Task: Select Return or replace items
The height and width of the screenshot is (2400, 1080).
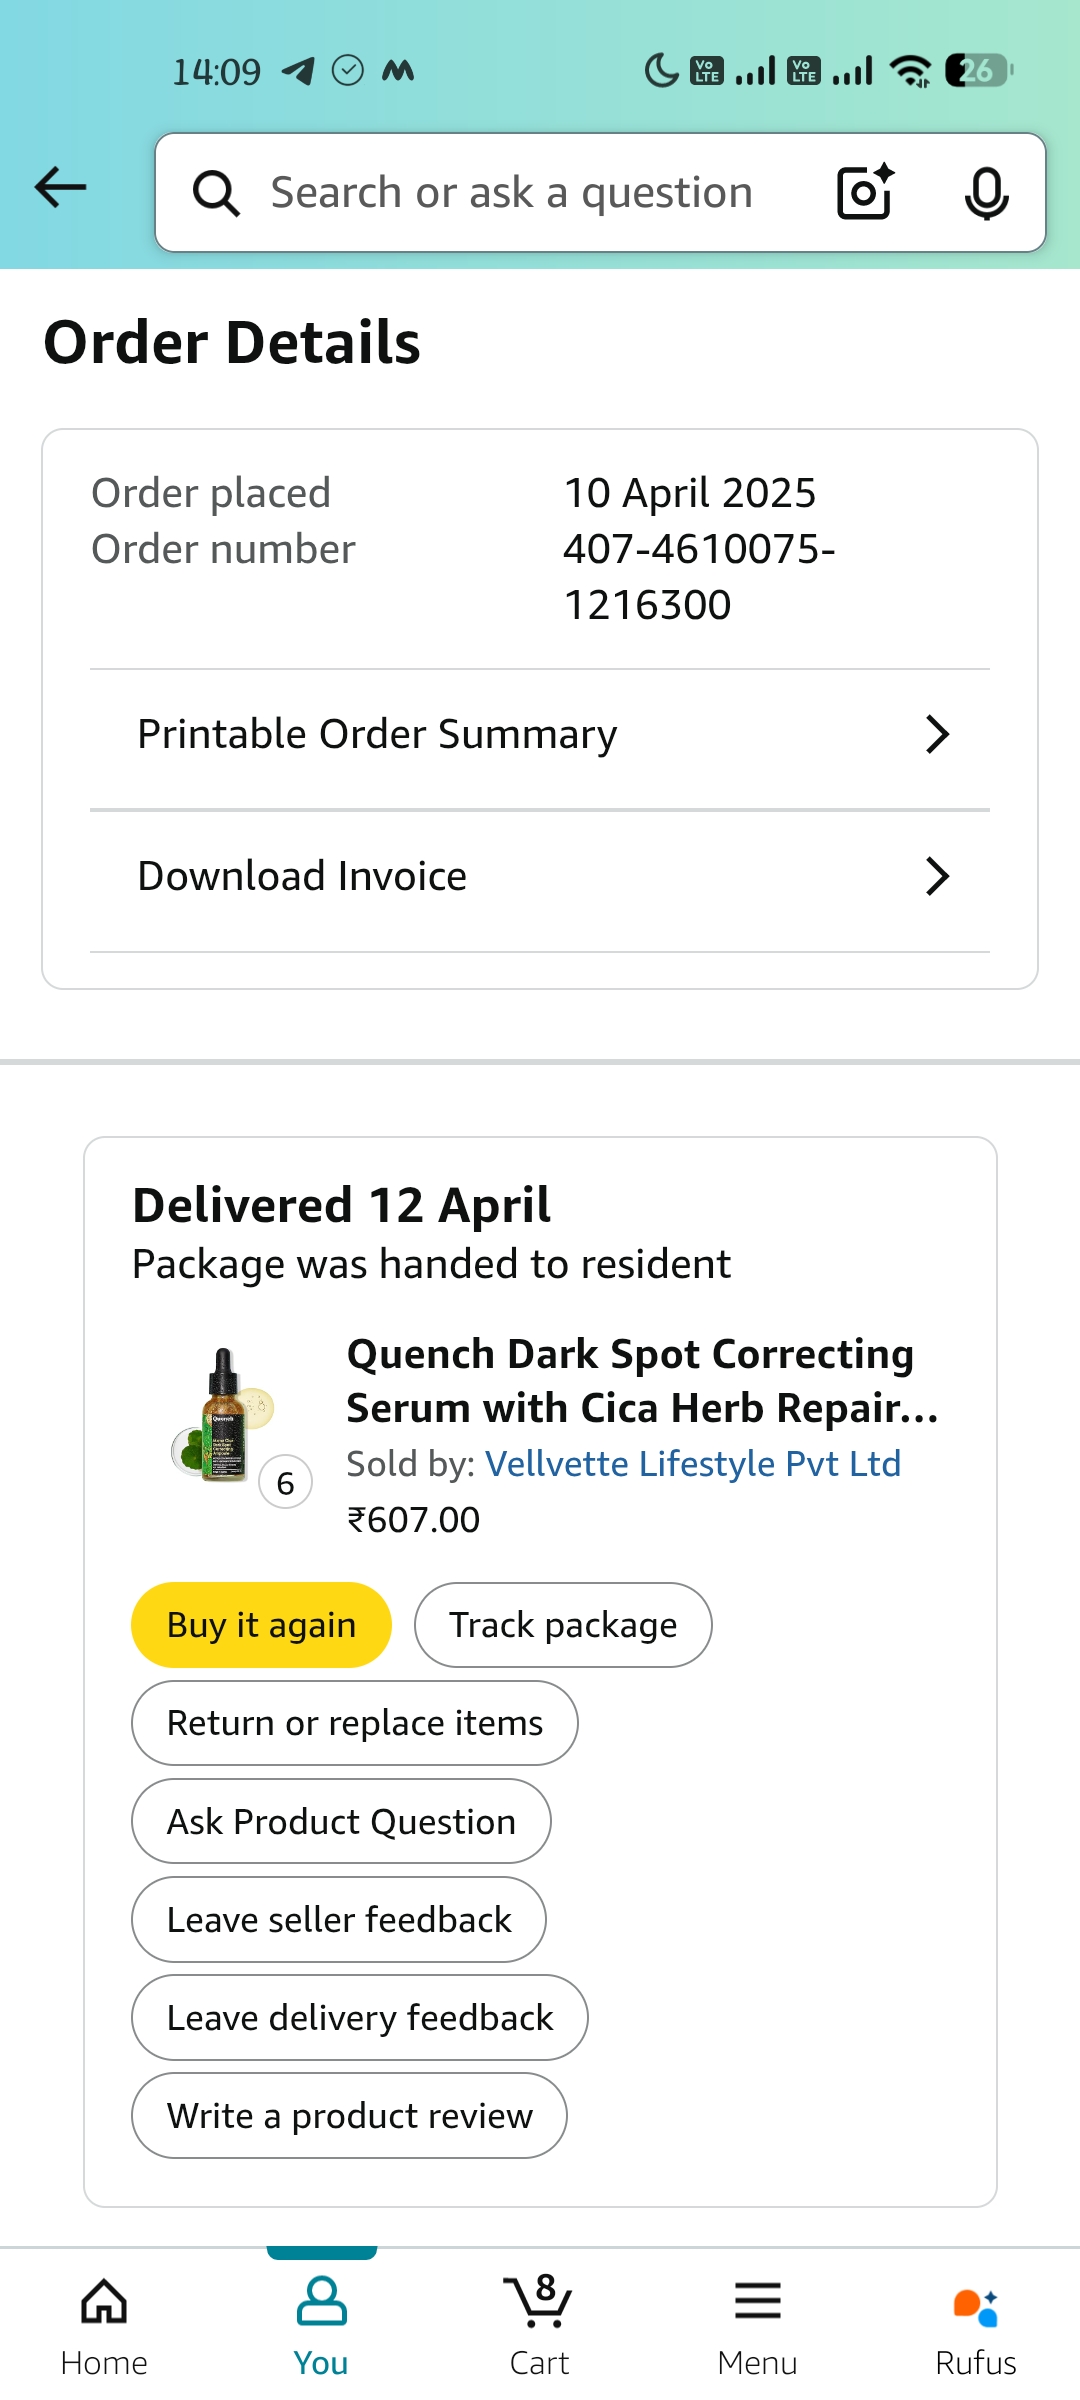Action: (x=355, y=1723)
